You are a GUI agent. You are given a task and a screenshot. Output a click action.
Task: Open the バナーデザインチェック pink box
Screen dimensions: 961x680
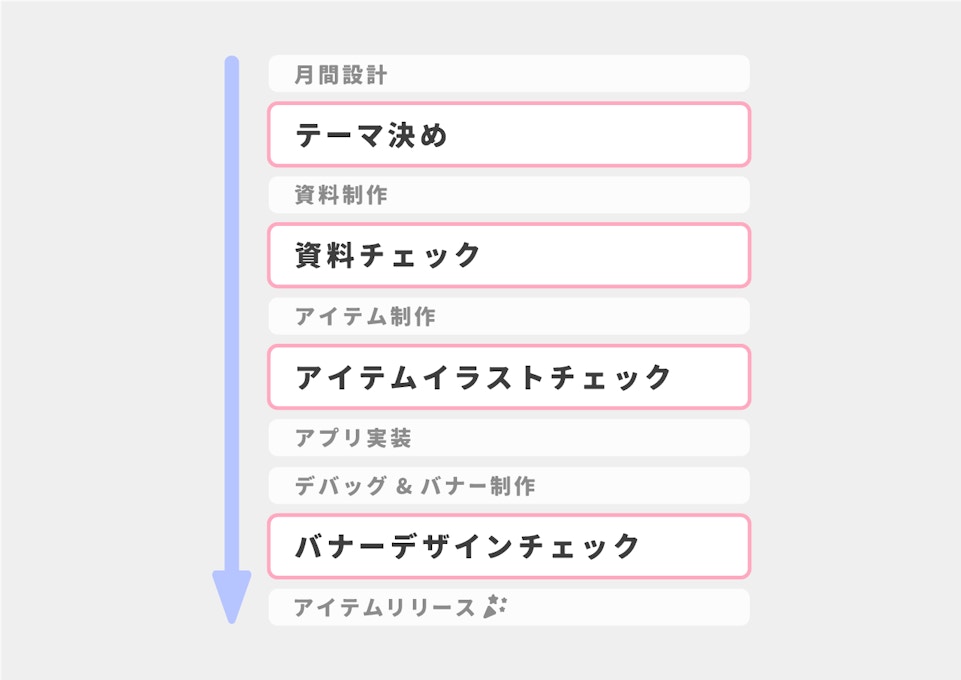click(508, 546)
